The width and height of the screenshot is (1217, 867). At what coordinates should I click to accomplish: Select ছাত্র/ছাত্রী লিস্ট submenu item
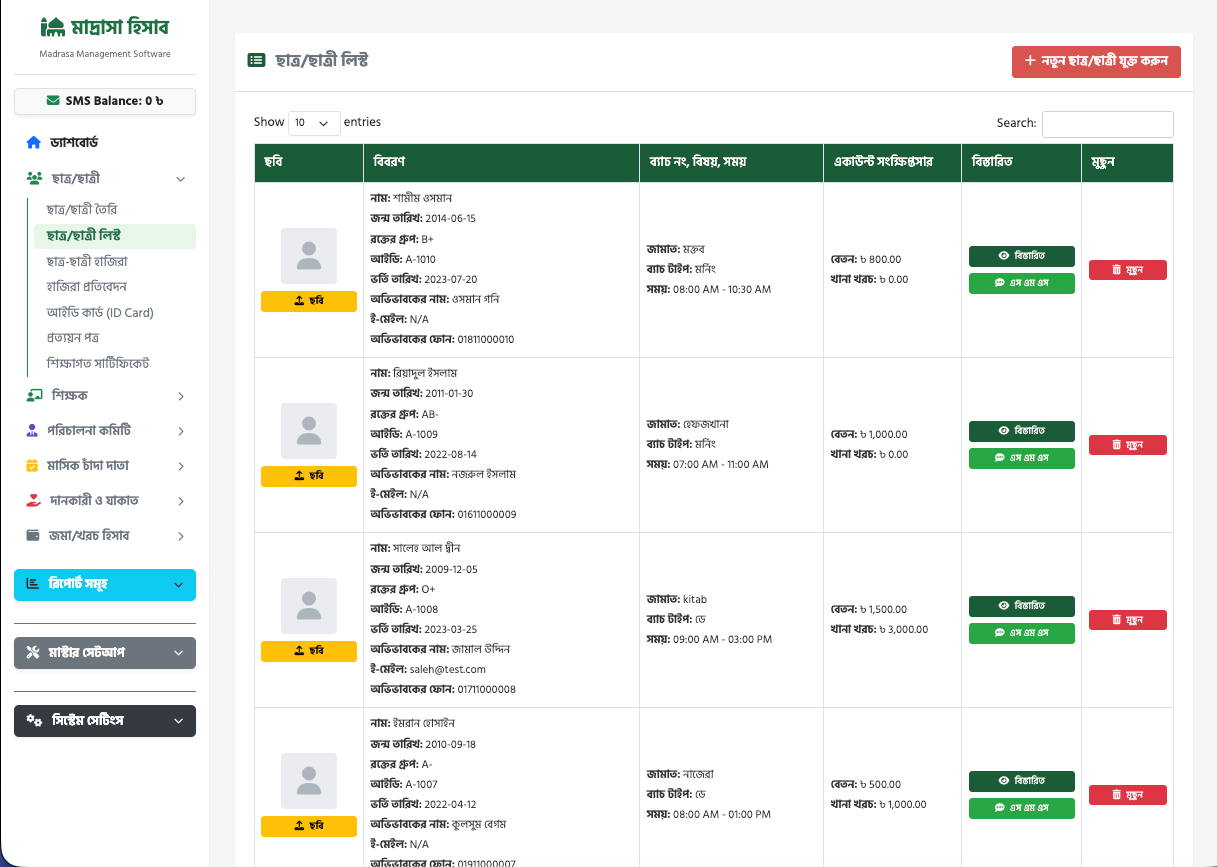[x=114, y=236]
